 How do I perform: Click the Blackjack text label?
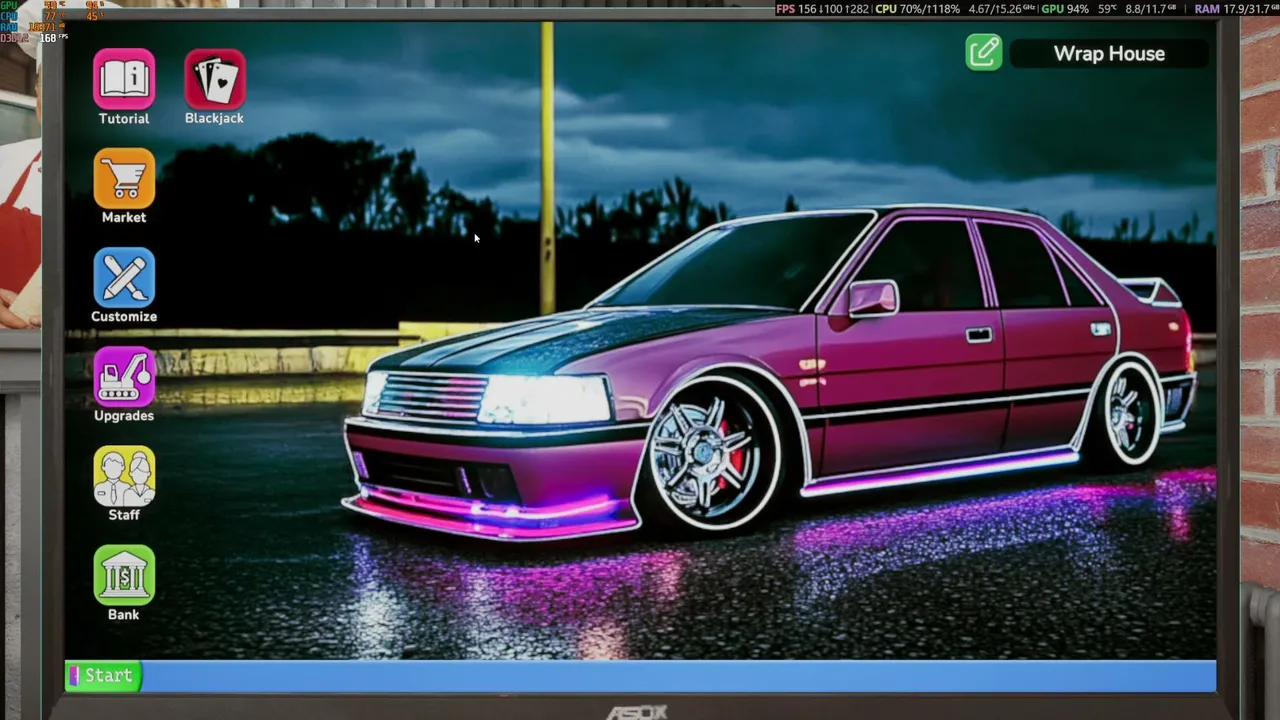pos(214,118)
